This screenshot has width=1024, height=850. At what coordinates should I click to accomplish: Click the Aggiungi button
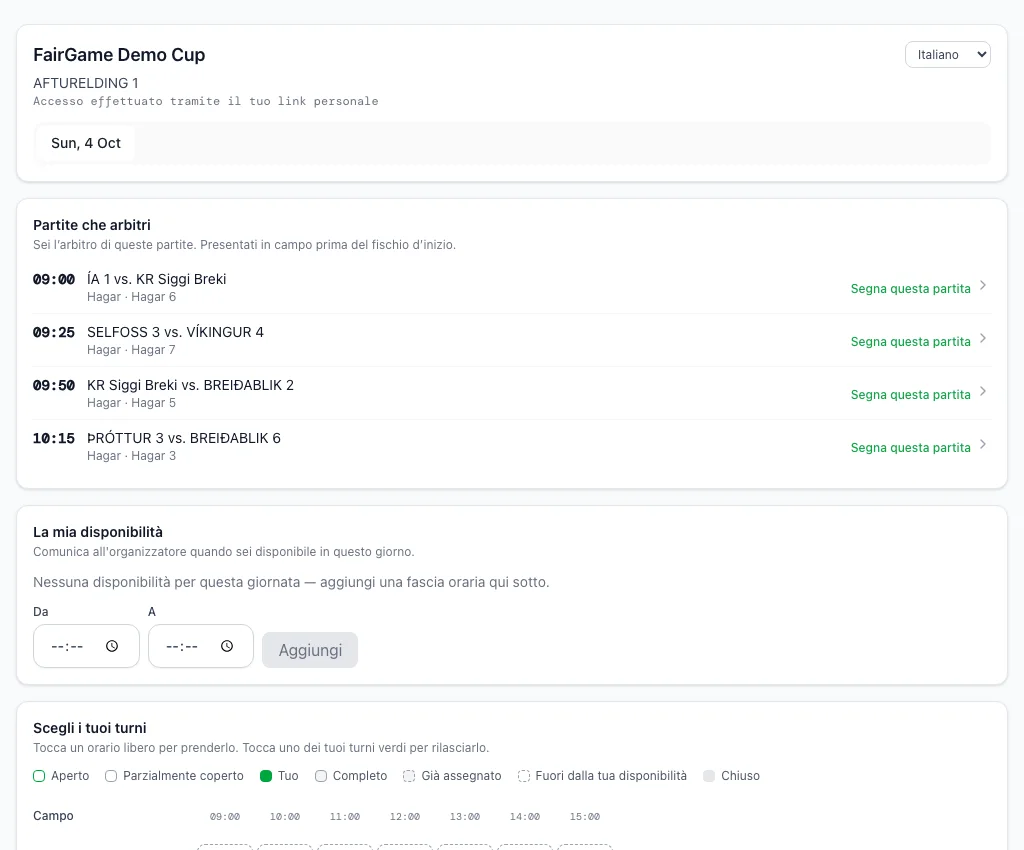(310, 650)
